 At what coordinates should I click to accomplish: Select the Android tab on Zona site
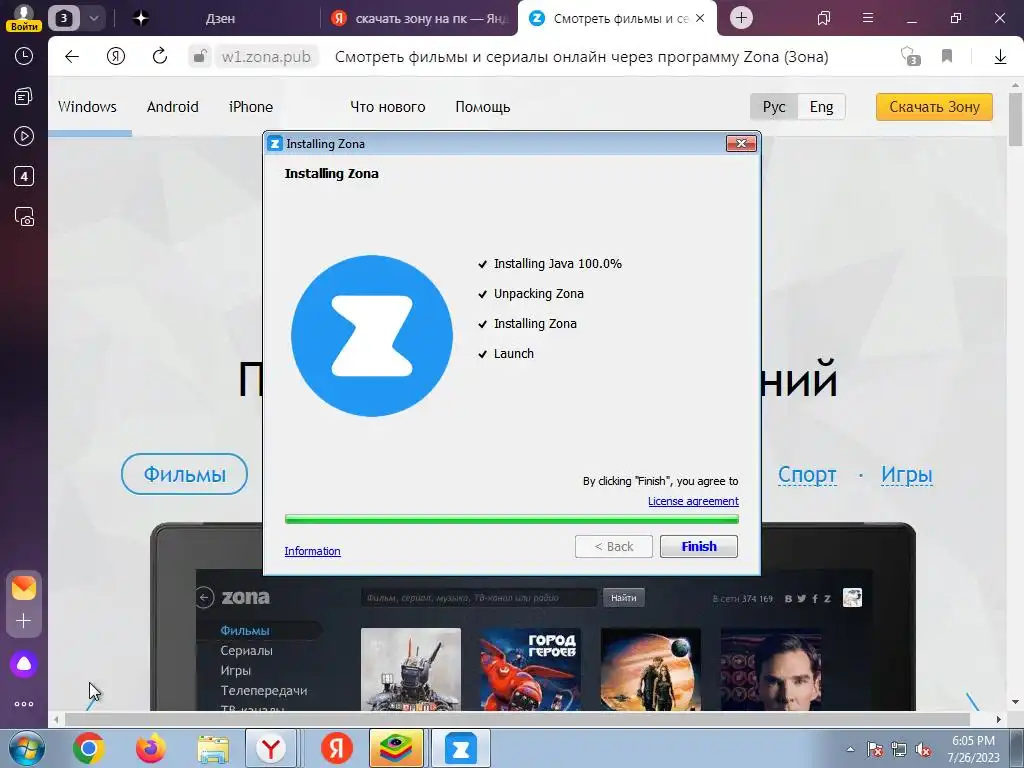click(172, 107)
